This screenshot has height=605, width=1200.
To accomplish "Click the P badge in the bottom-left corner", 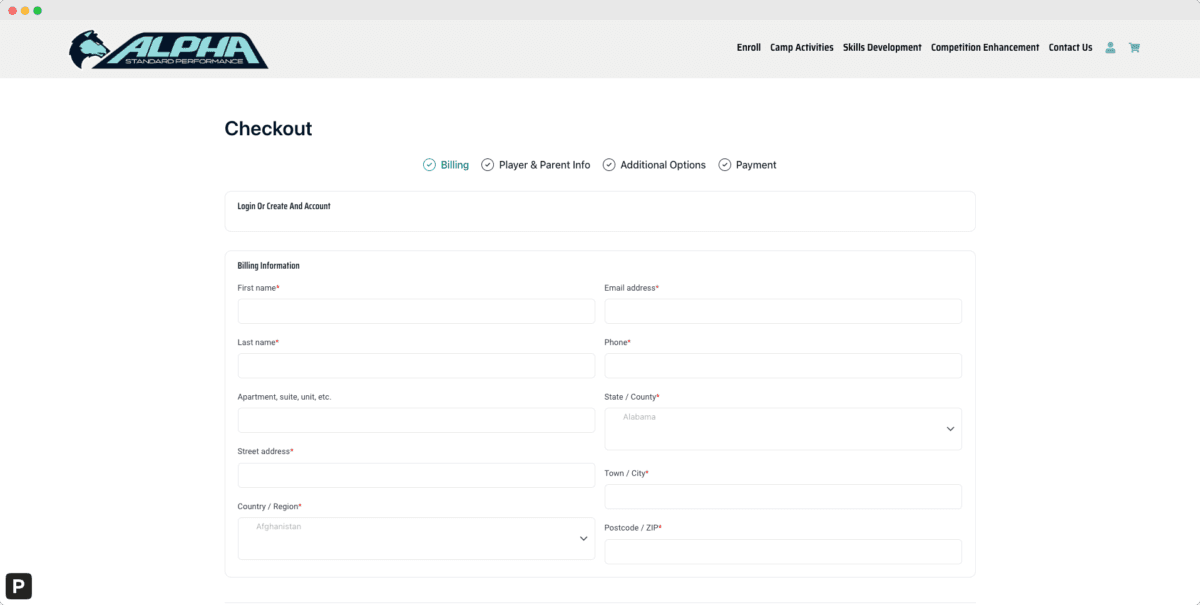I will click(18, 586).
